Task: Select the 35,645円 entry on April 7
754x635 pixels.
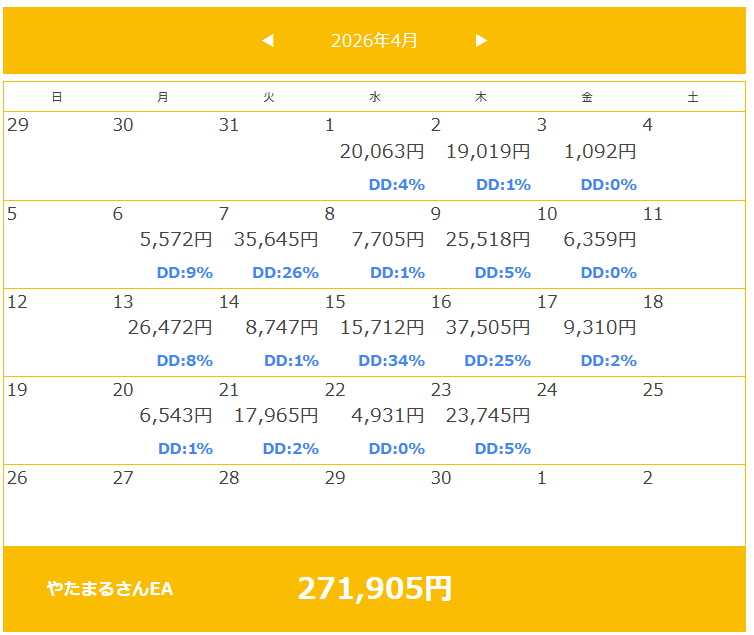Action: pyautogui.click(x=276, y=239)
